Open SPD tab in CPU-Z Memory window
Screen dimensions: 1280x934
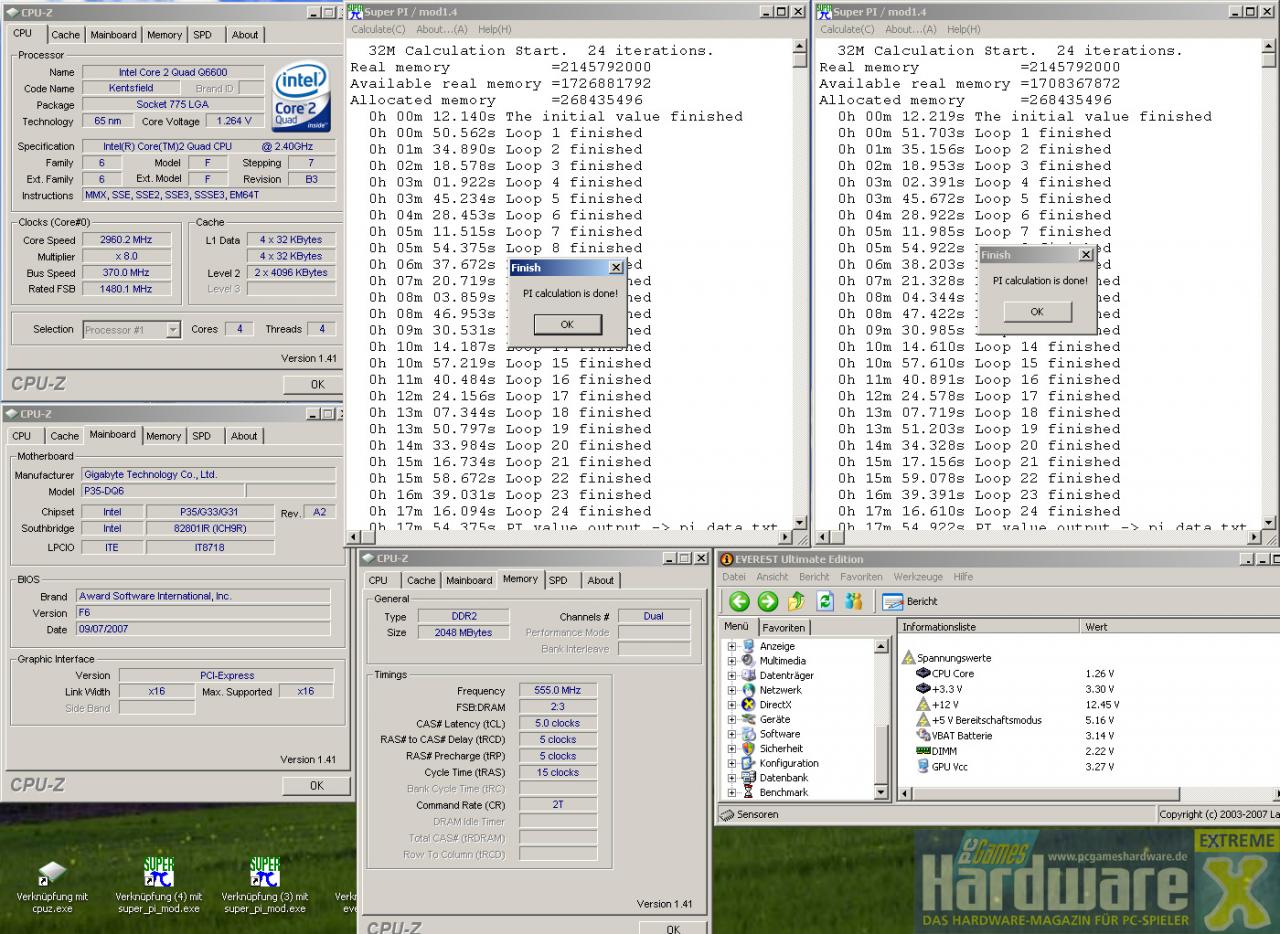pos(558,580)
